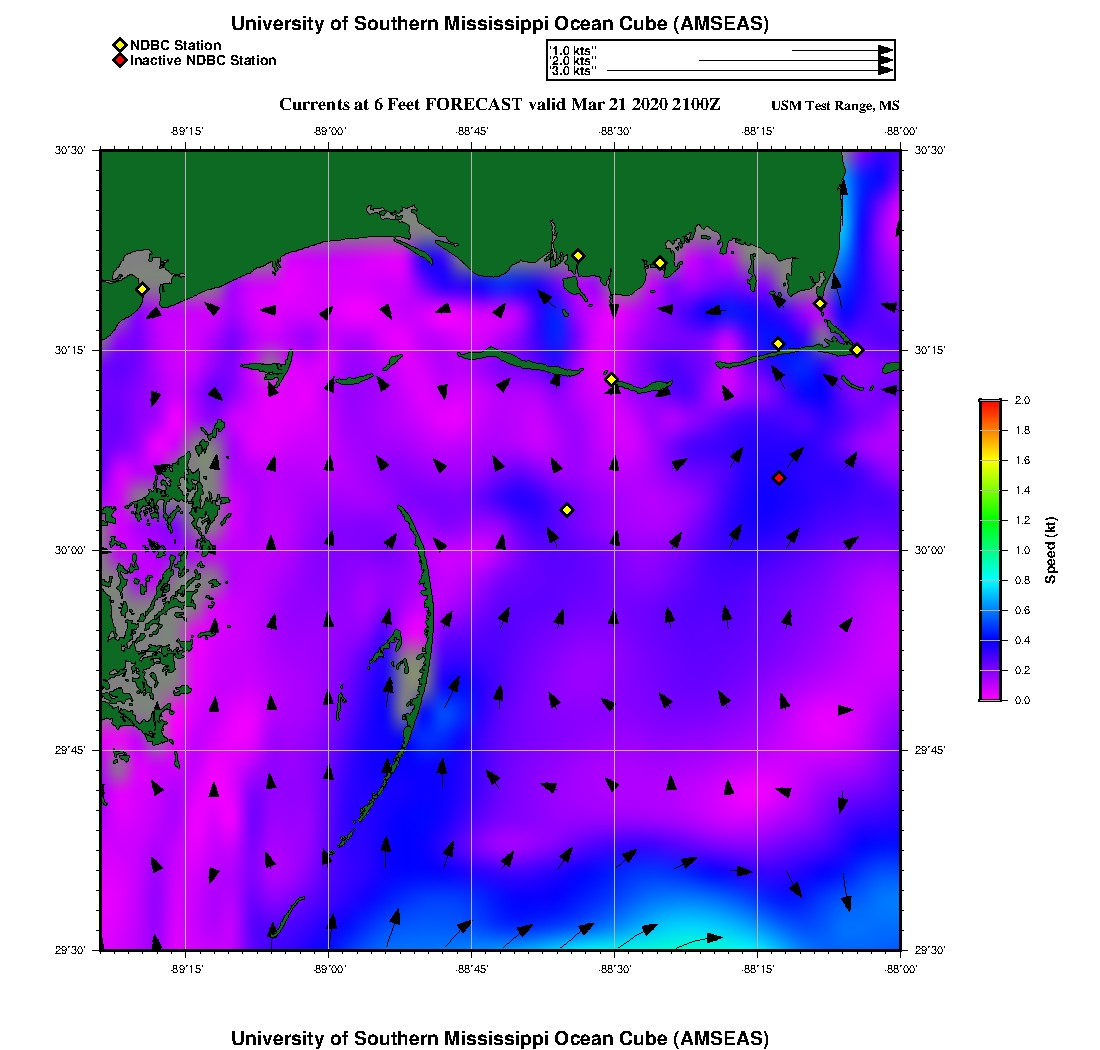The width and height of the screenshot is (1100, 1050).
Task: Select the red inactive station marker on the map
Action: click(779, 478)
